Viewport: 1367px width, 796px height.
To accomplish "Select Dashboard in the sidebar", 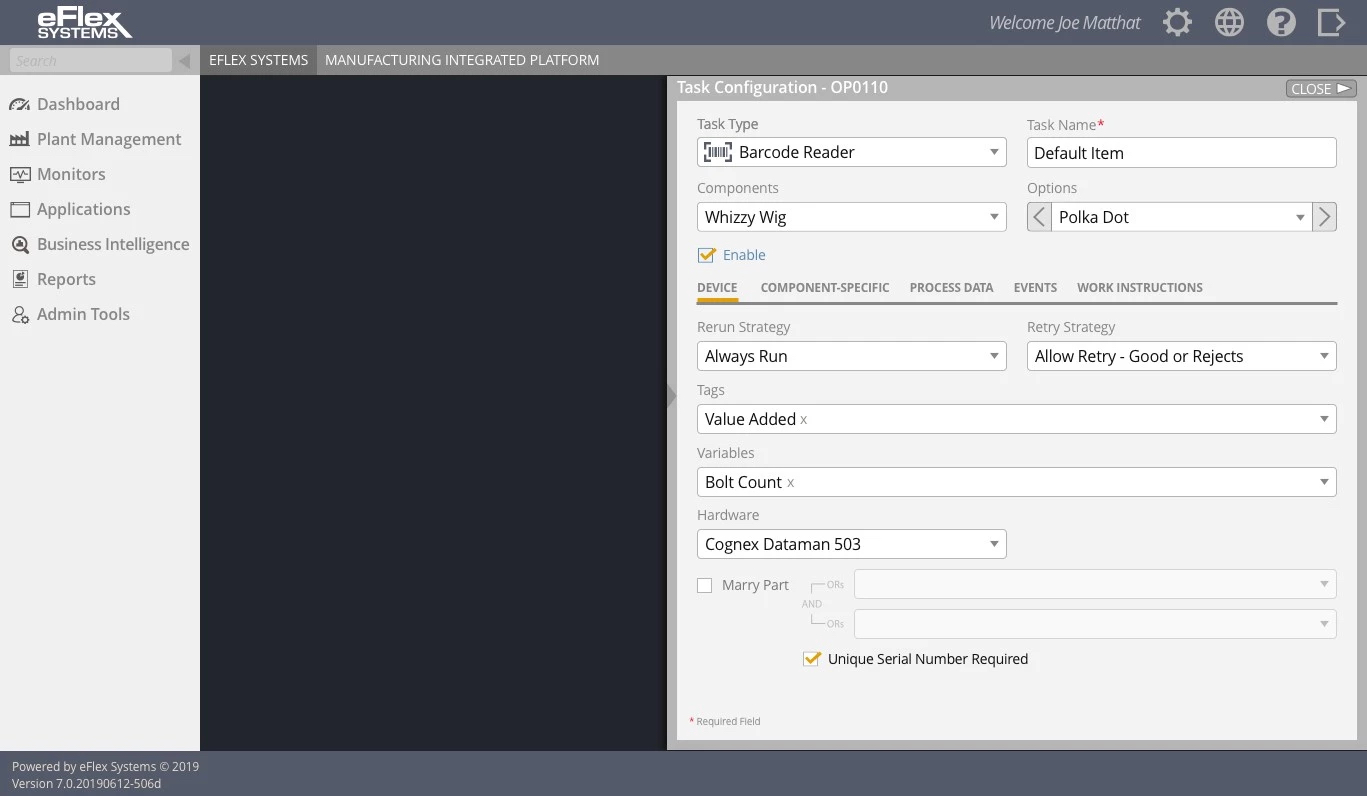I will pos(78,104).
